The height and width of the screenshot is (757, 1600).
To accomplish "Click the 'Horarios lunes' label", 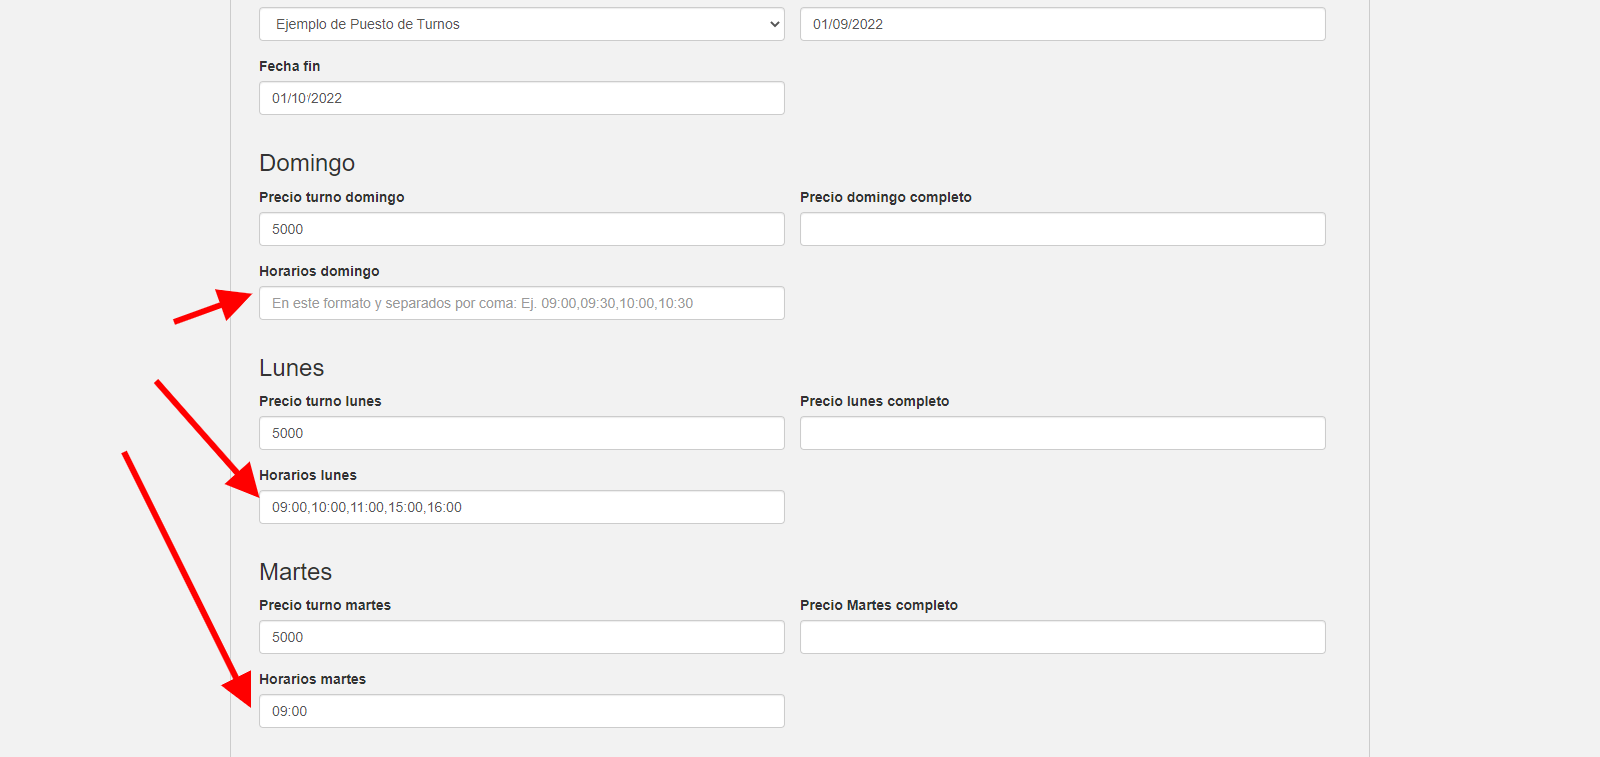I will (x=307, y=475).
